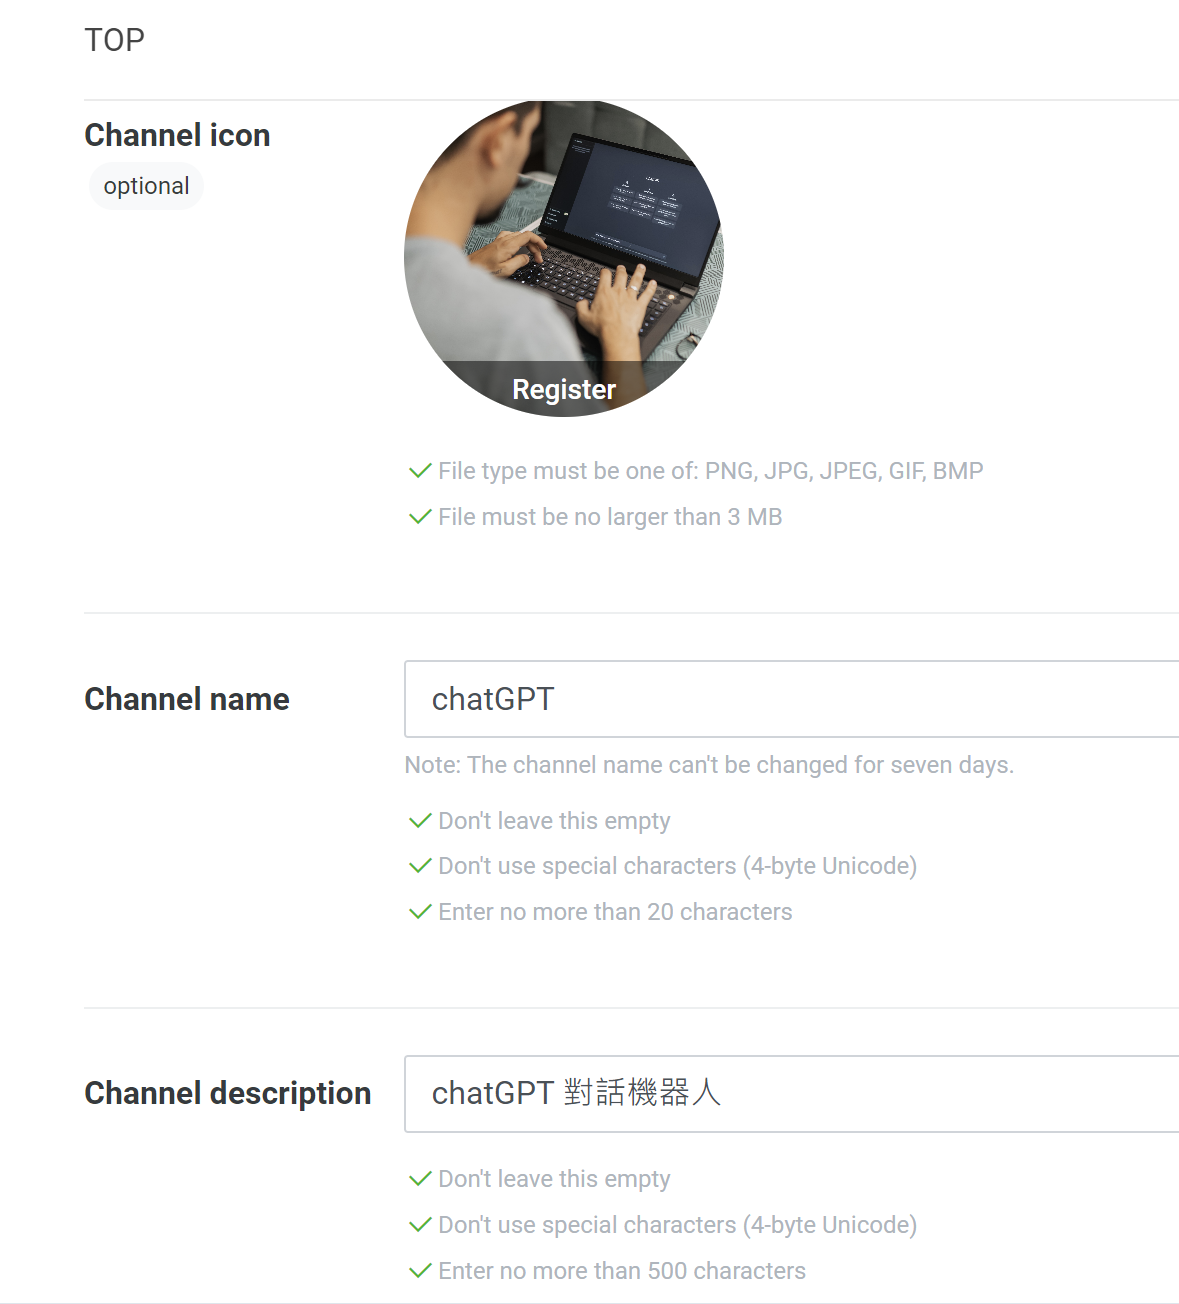Click checkmark beside file type requirement
The image size is (1179, 1304).
[420, 471]
